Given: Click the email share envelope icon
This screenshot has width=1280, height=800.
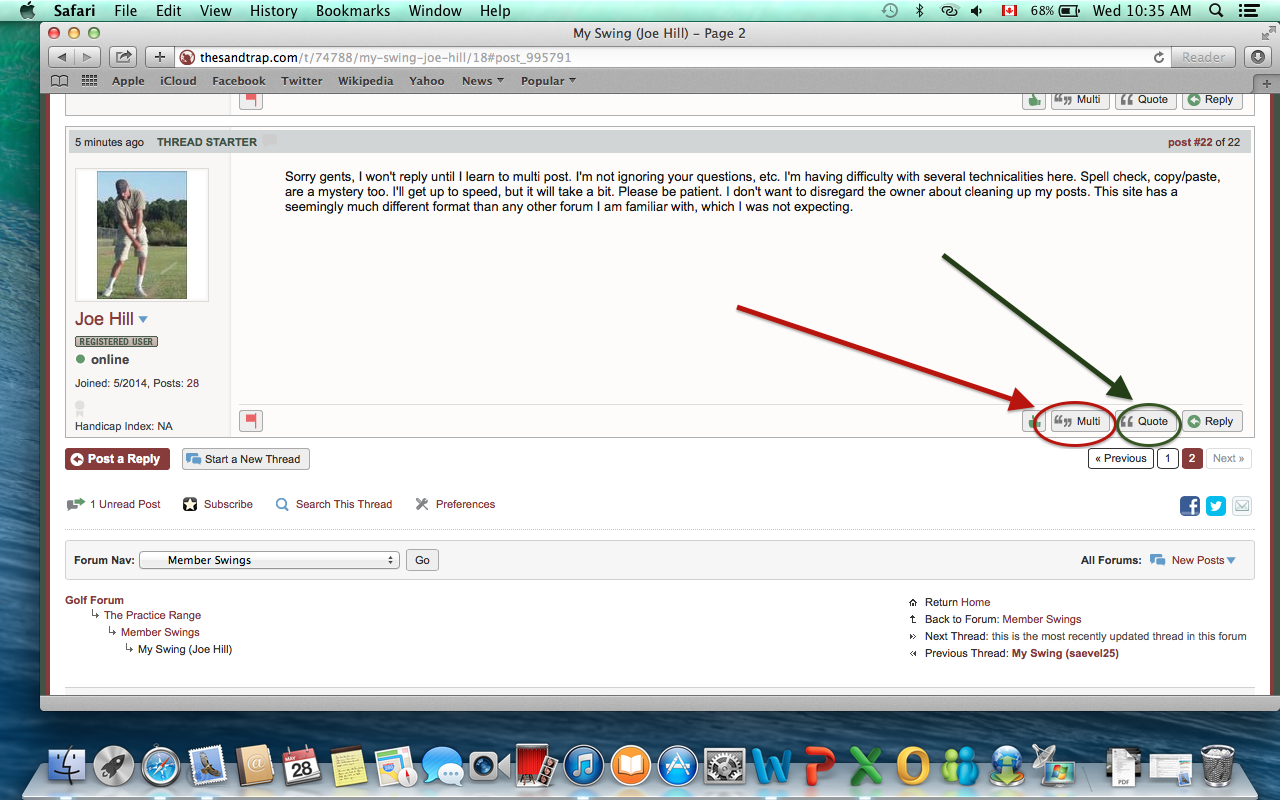Looking at the screenshot, I should pyautogui.click(x=1242, y=506).
